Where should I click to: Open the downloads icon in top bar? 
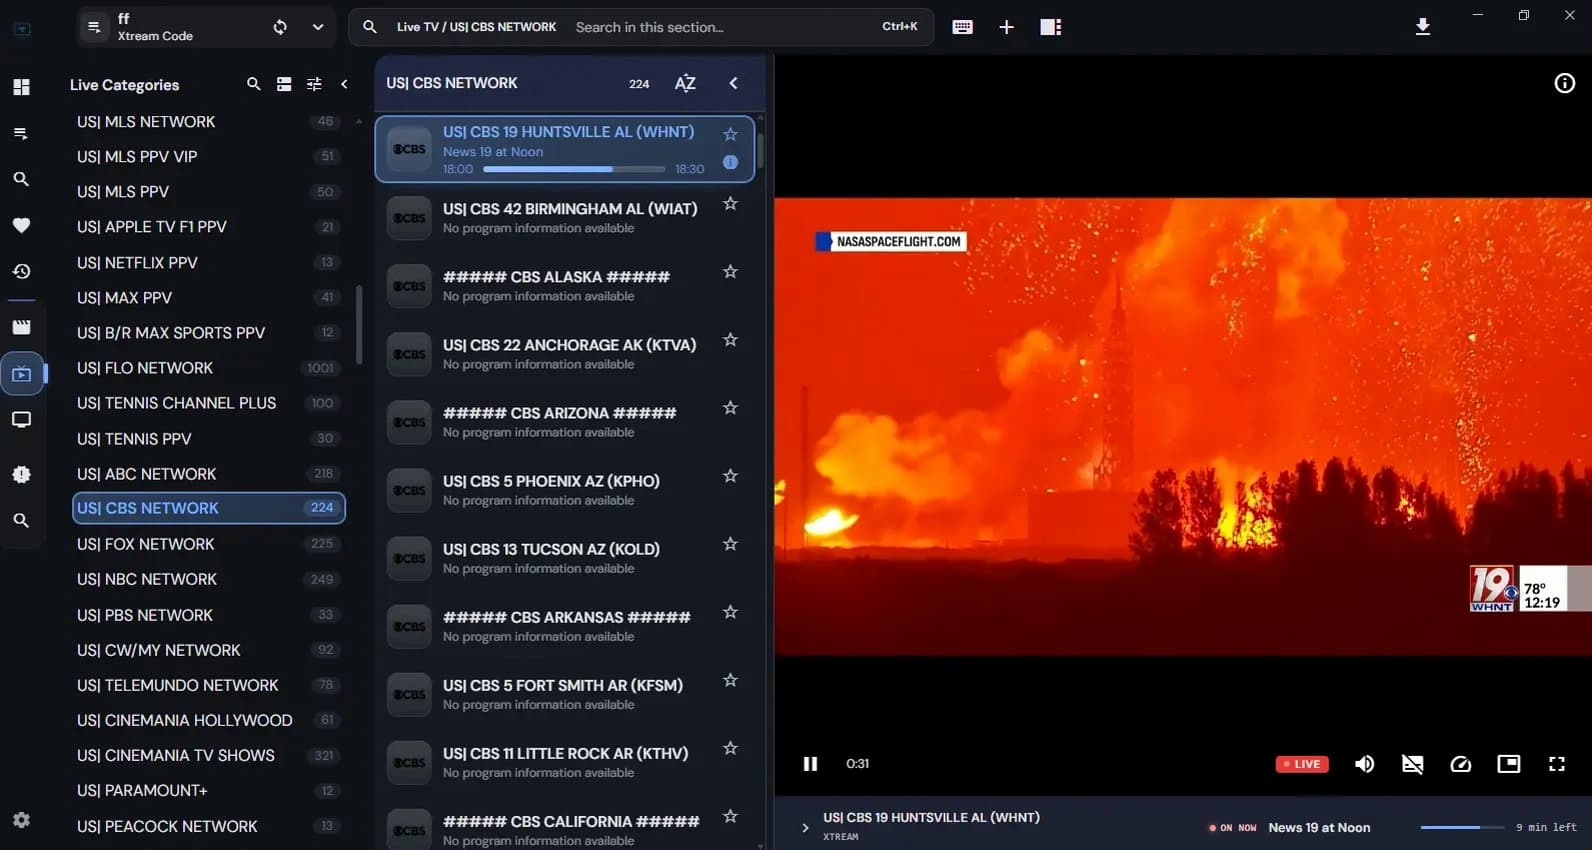(x=1423, y=27)
